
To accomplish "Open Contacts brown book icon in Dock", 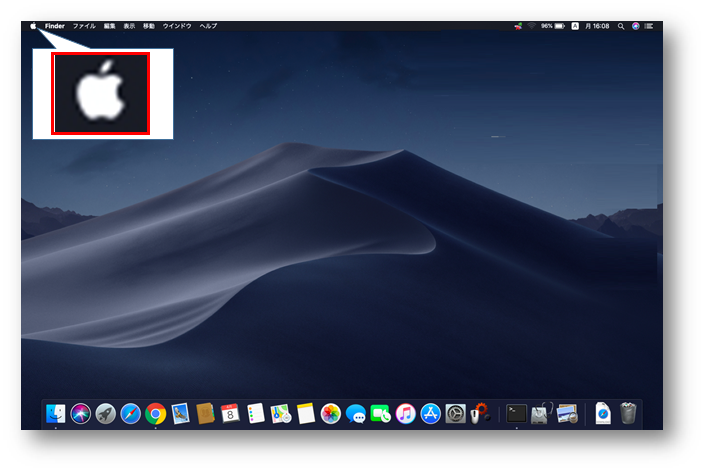I will pyautogui.click(x=205, y=414).
